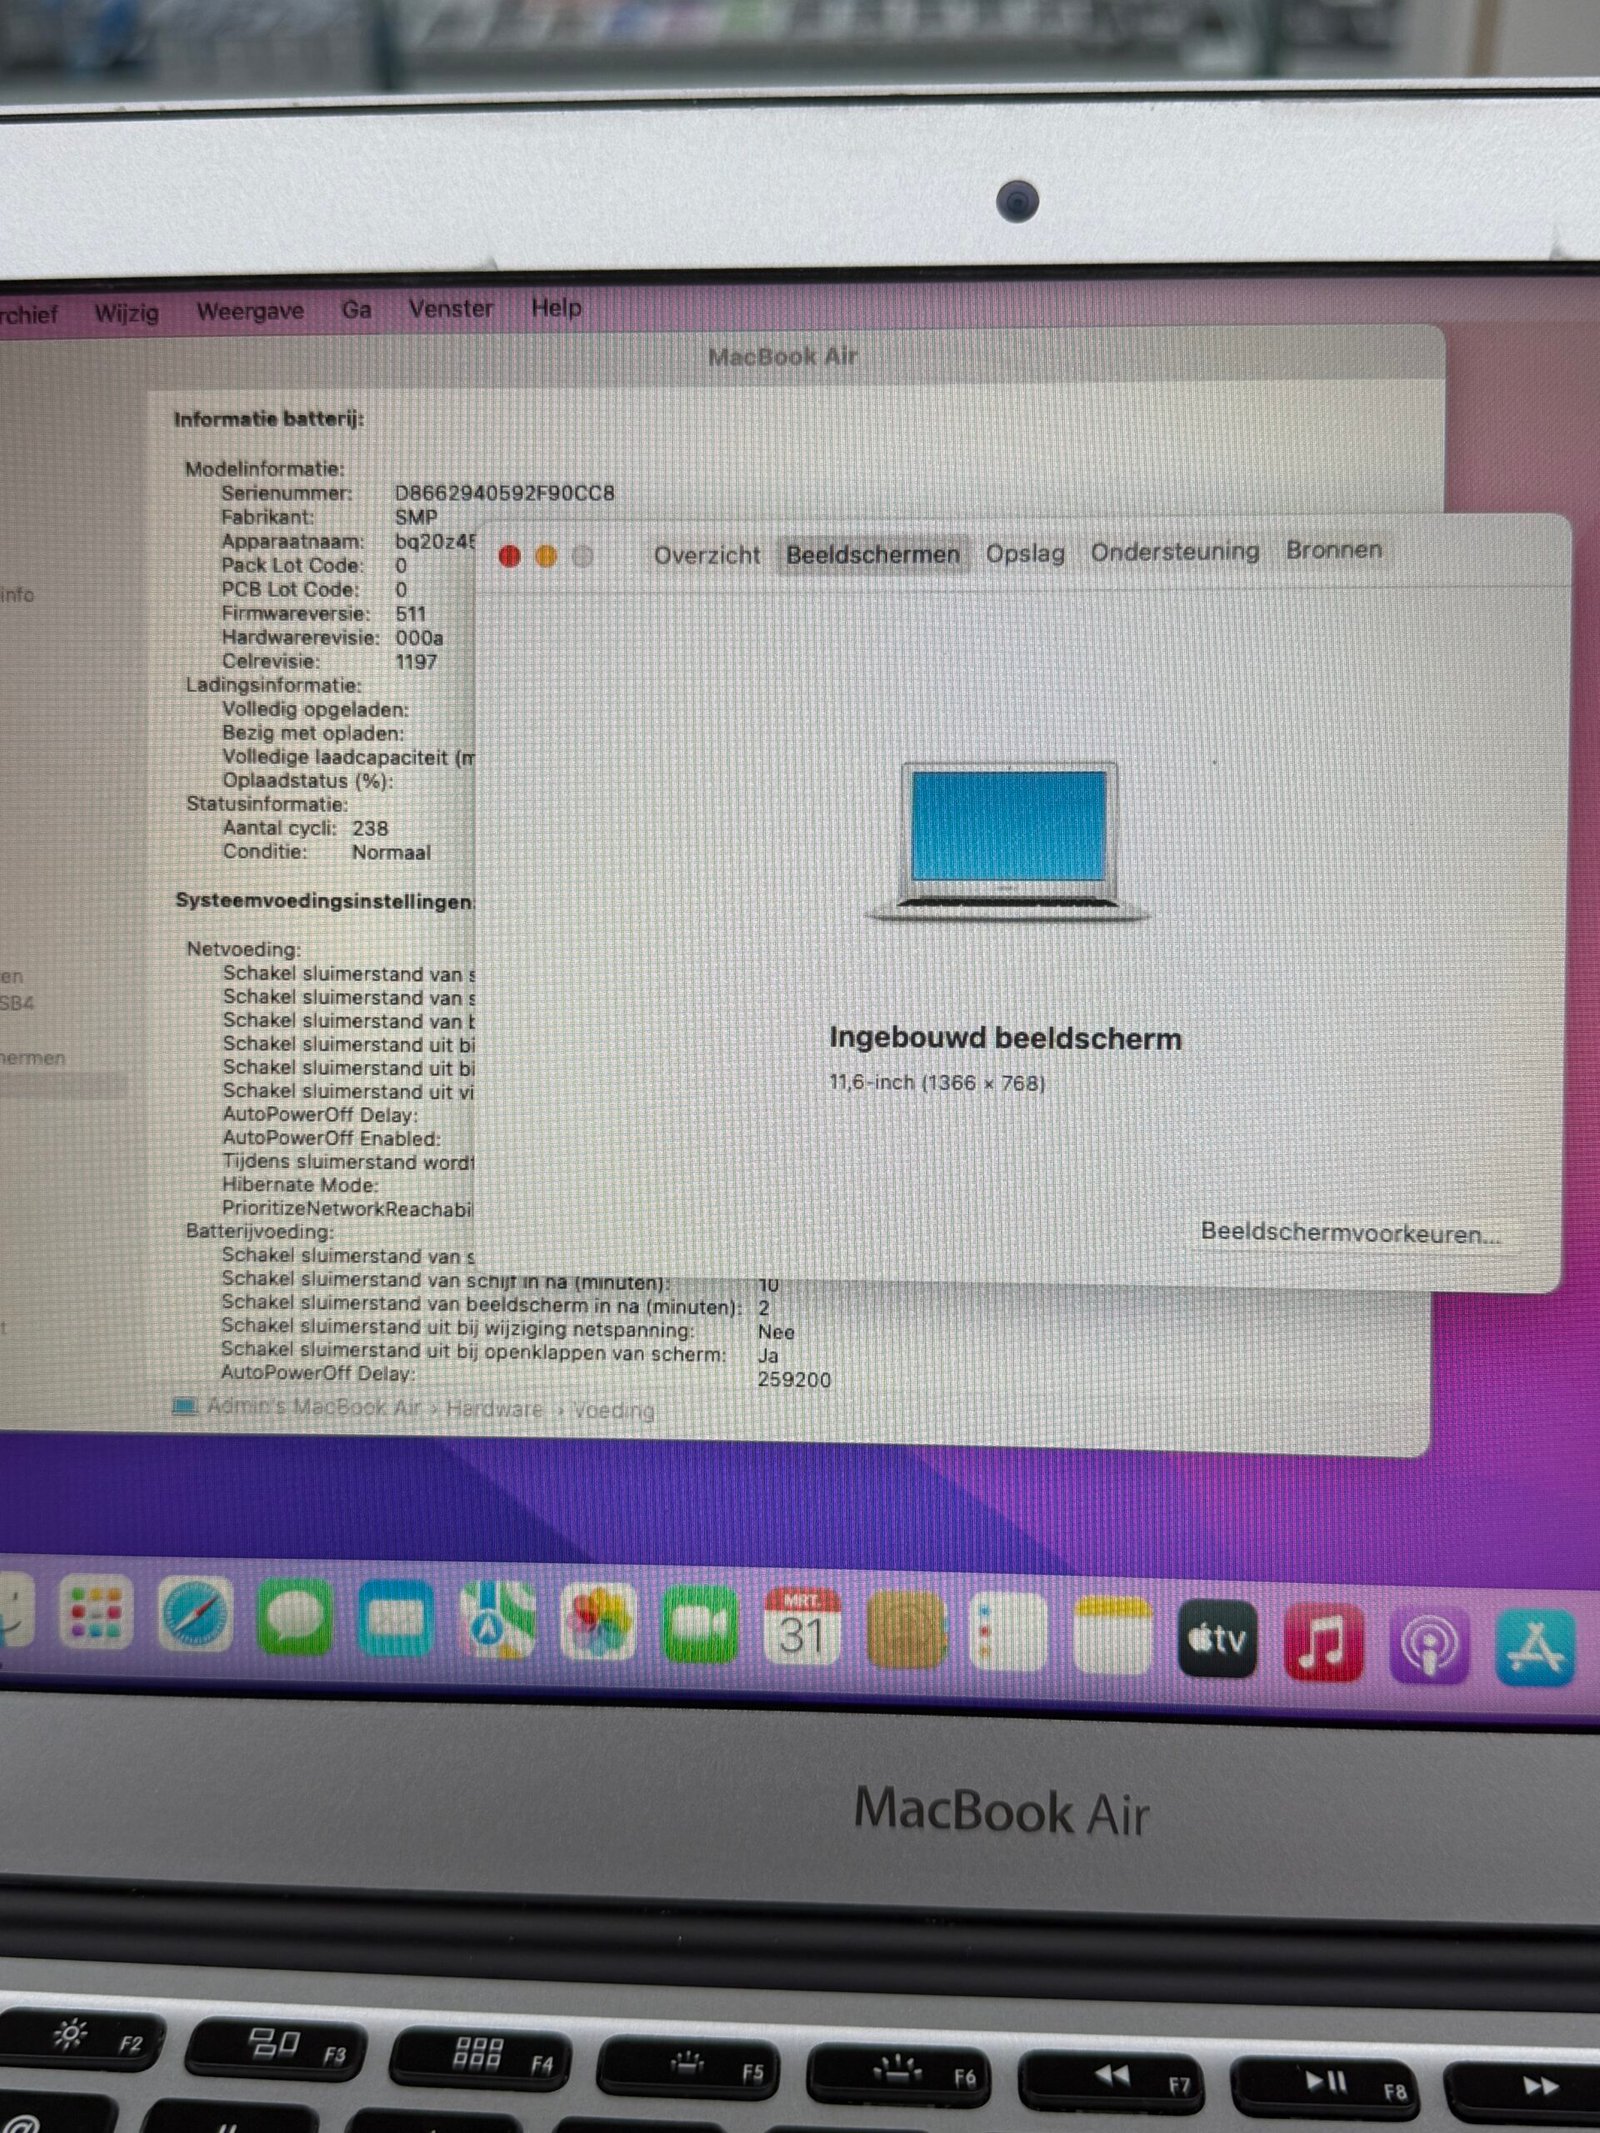Click Voeding in the path bar
Image resolution: width=1600 pixels, height=2133 pixels.
(x=614, y=1410)
